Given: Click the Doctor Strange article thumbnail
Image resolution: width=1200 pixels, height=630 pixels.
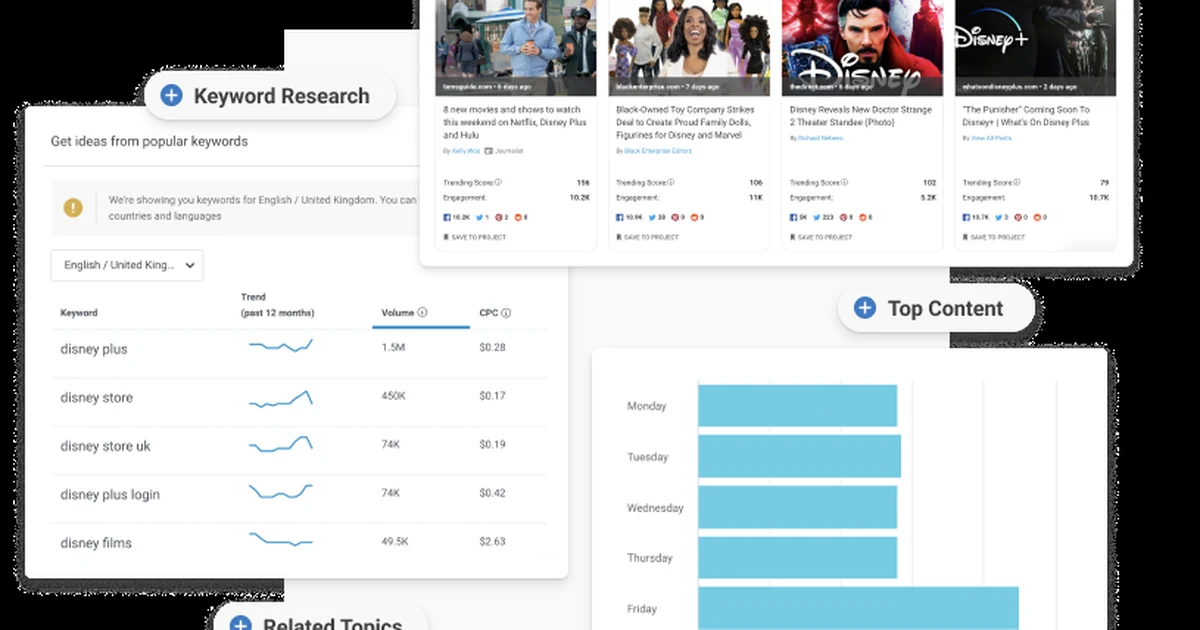Looking at the screenshot, I should [x=862, y=48].
